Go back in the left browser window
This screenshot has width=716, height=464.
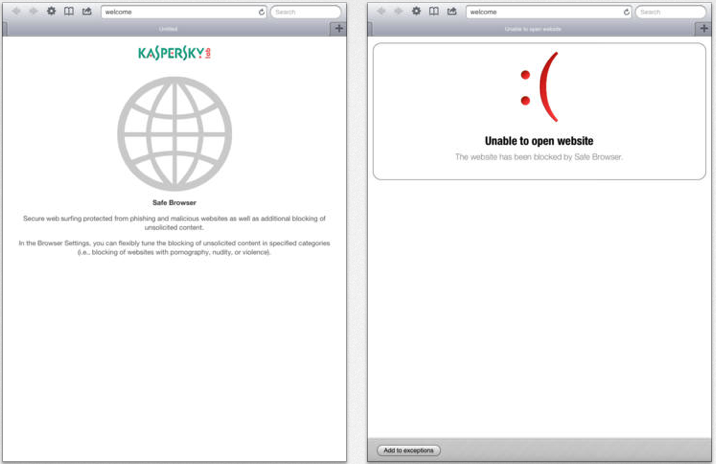coord(16,11)
